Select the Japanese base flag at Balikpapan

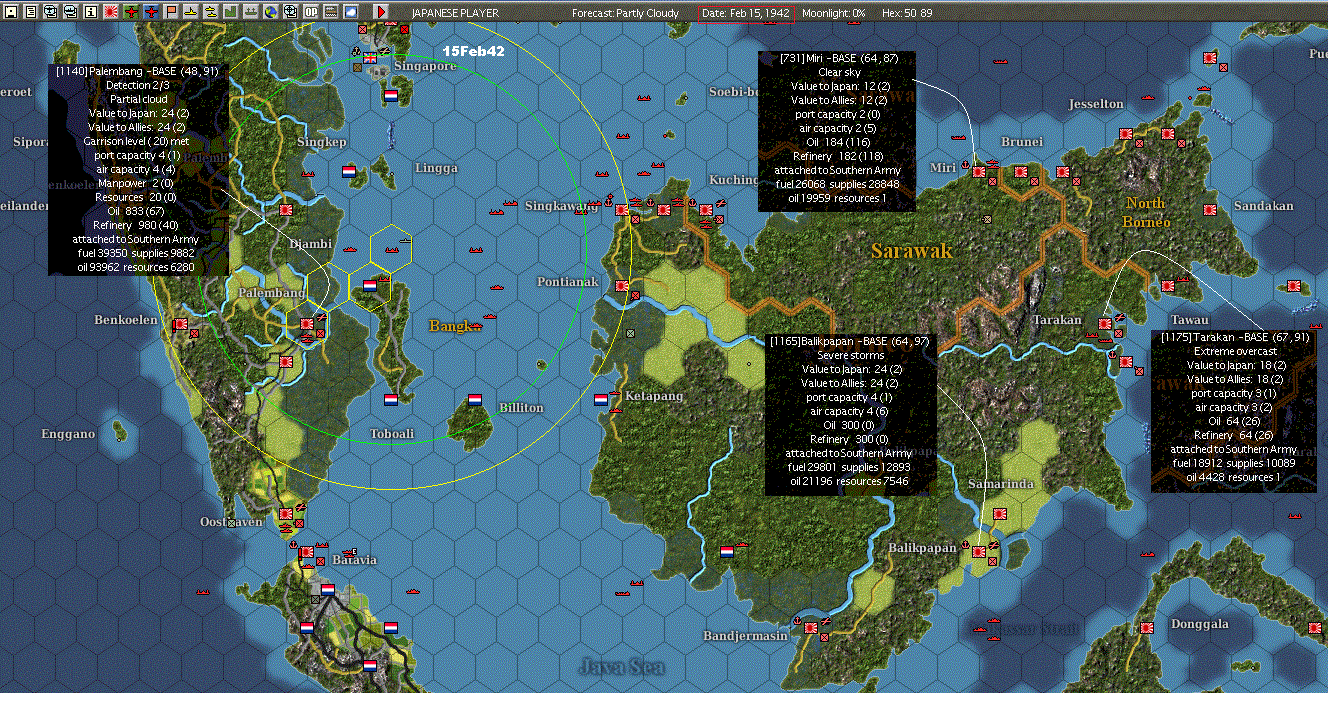pos(979,552)
